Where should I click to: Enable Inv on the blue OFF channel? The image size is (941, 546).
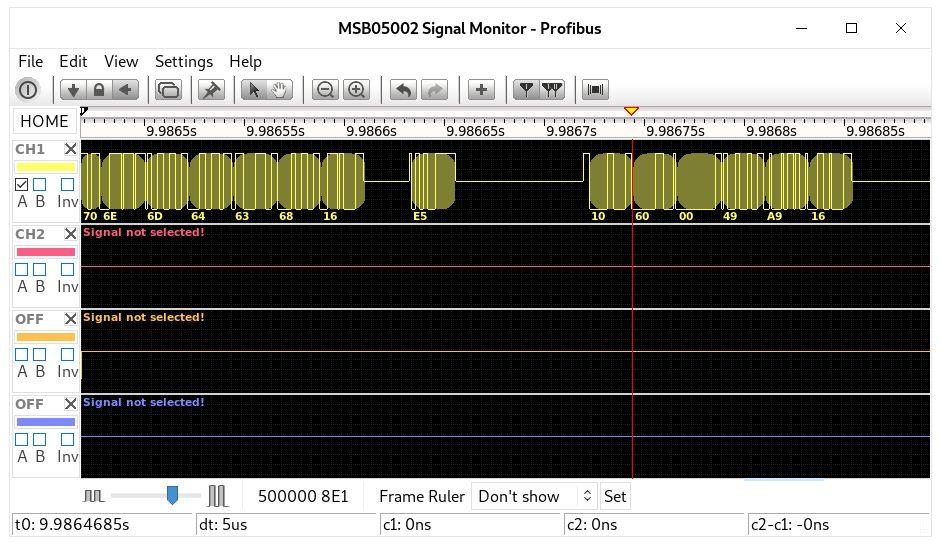pos(67,440)
